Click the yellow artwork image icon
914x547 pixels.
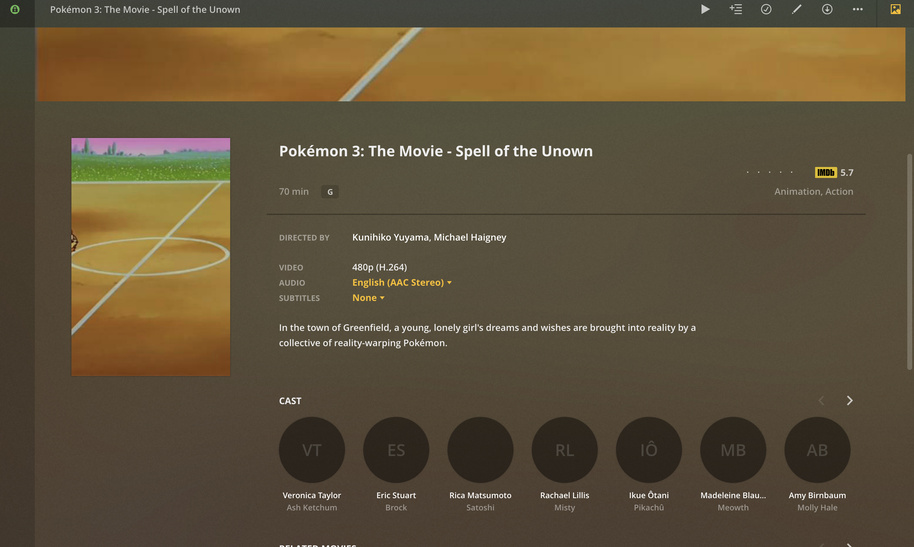tap(895, 9)
